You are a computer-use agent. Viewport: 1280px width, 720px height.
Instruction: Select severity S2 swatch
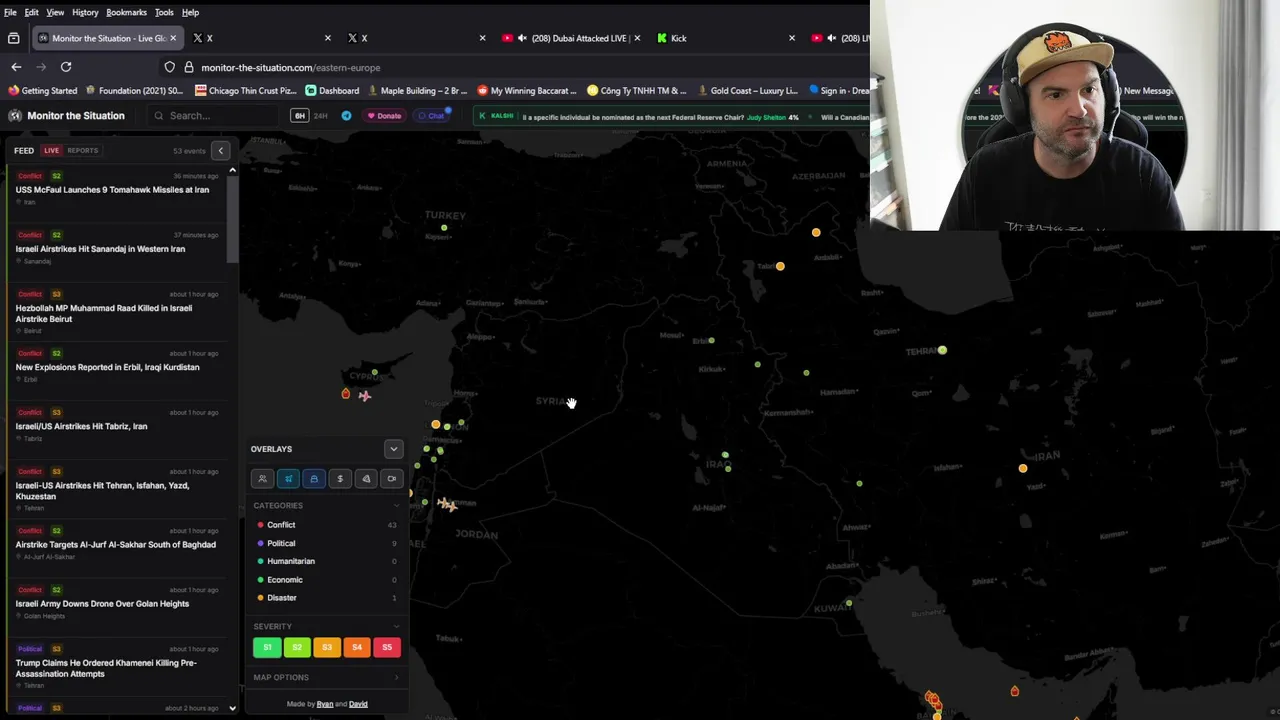pos(297,647)
